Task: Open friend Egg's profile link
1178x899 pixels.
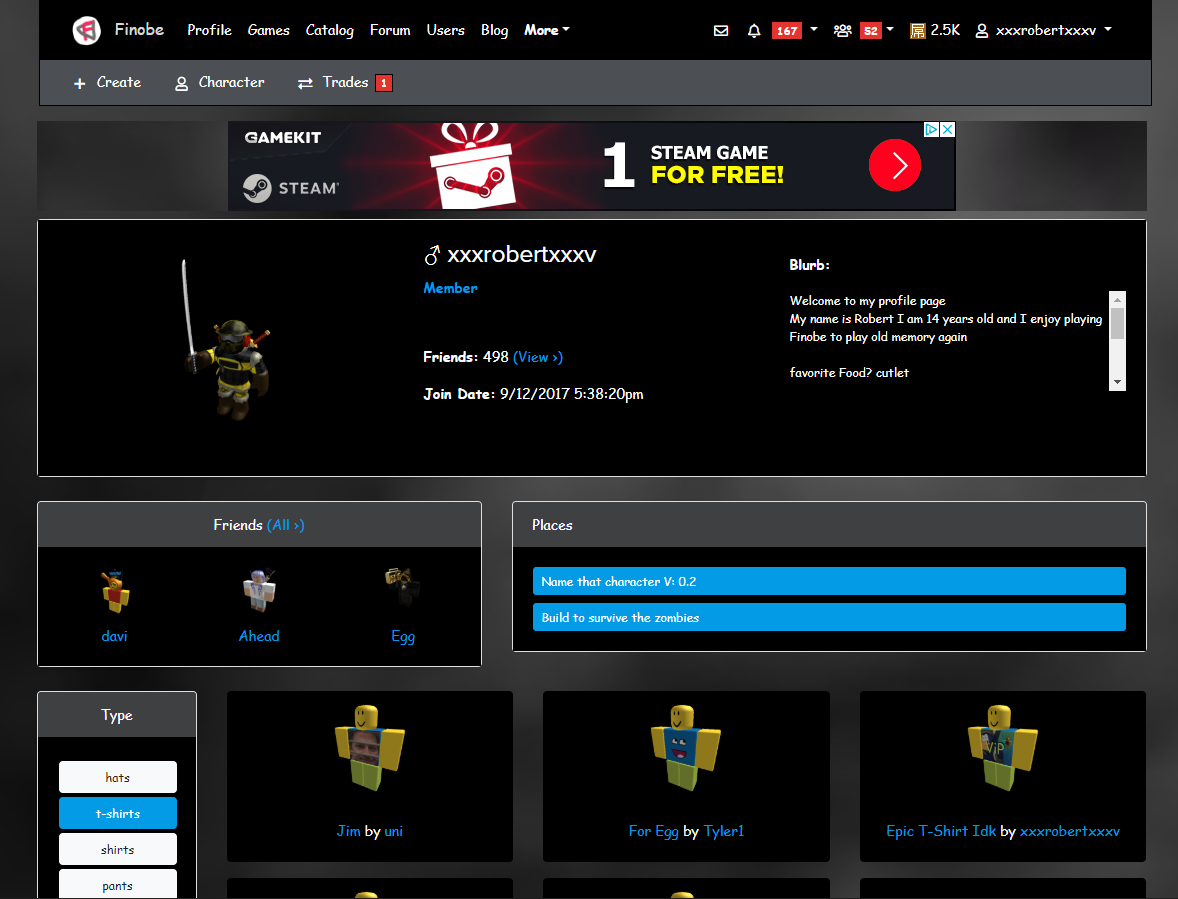Action: pos(403,637)
